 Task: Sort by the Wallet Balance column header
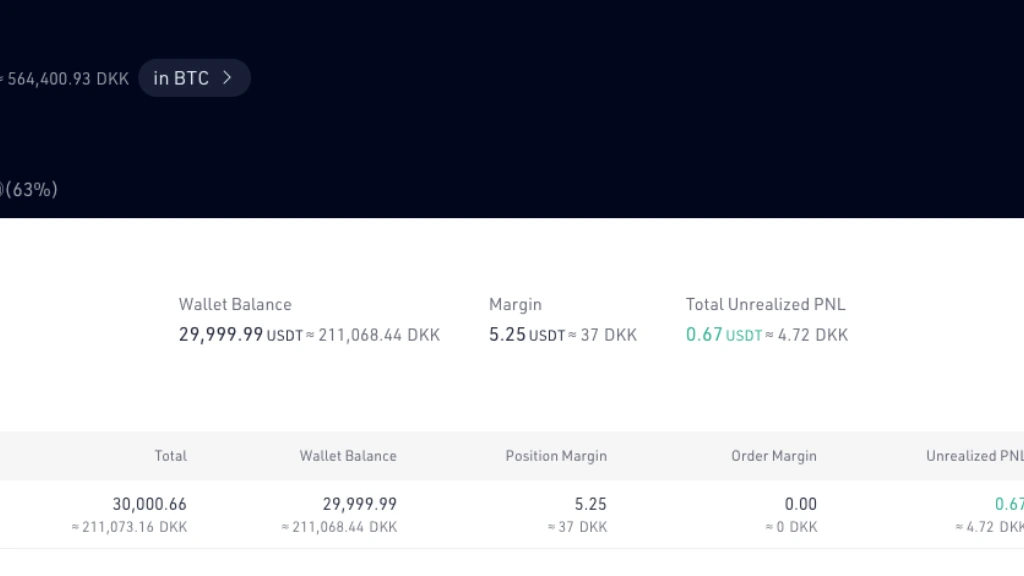pos(348,456)
